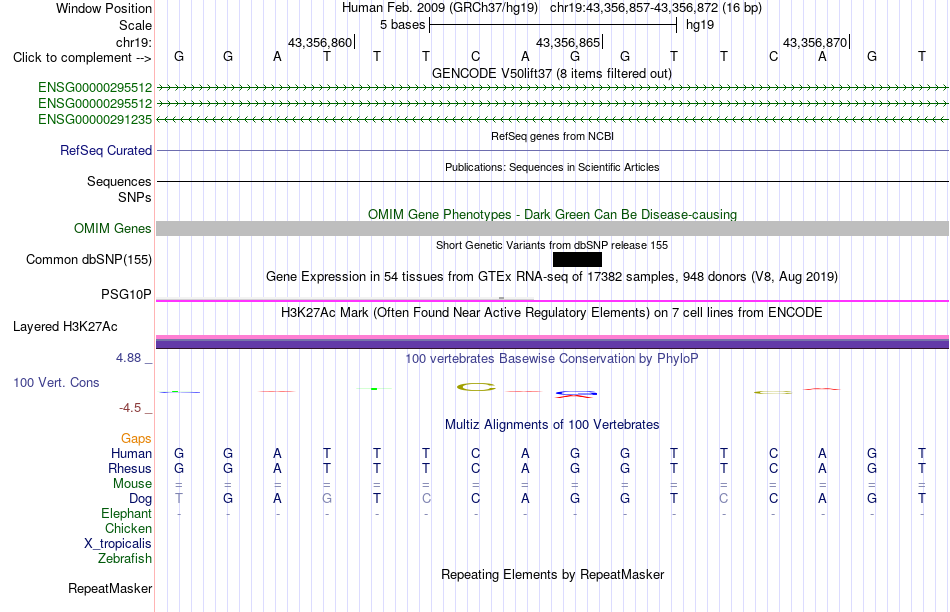Click 'Publications: Sequences in Scientific Articles' title
Viewport: 950px width, 612px height.
(552, 167)
